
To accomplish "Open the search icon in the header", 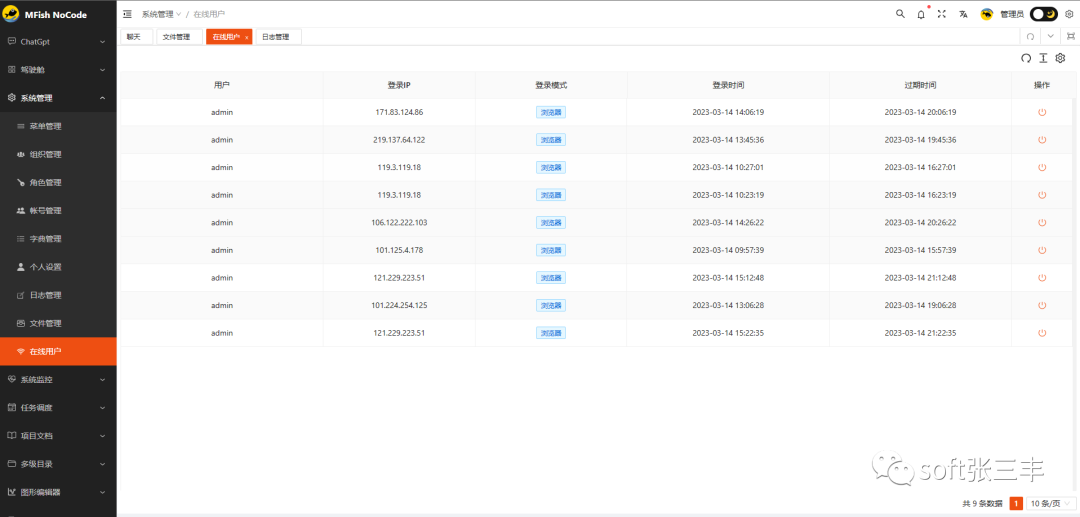I will (900, 14).
